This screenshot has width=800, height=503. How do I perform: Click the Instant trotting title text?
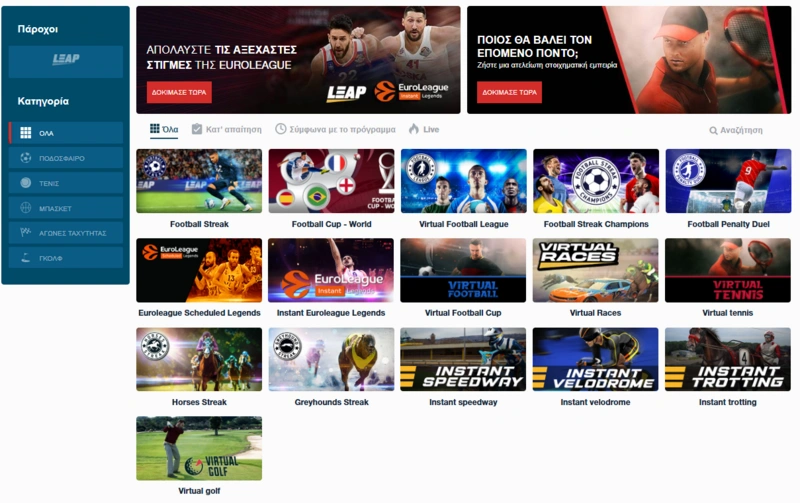pos(728,402)
